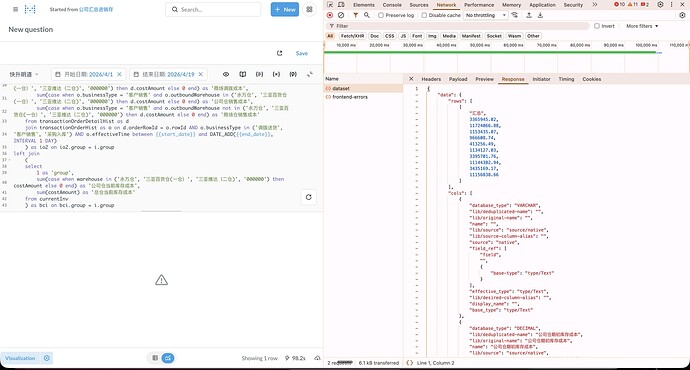Select the All request type filter
Image resolution: width=690 pixels, height=370 pixels.
[330, 36]
